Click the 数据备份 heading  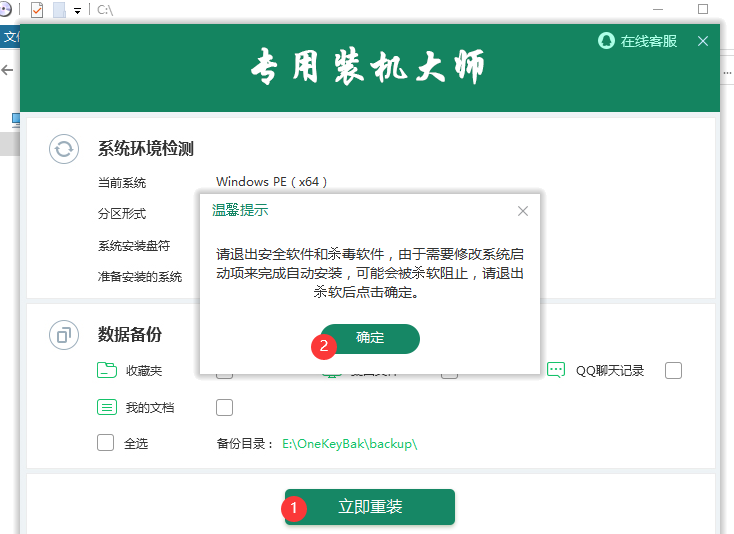point(130,335)
